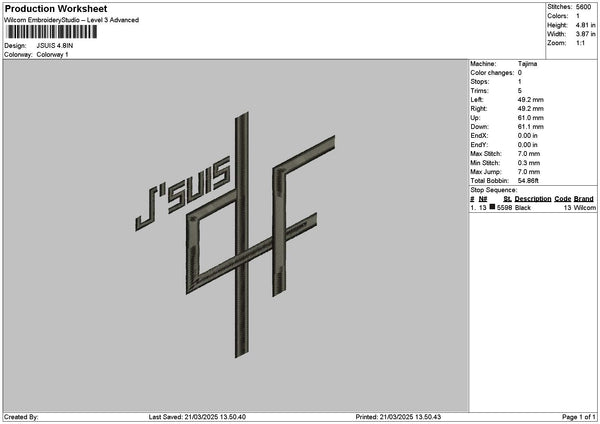Image resolution: width=600 pixels, height=424 pixels.
Task: Click the J'SUIS embroidered lettering in preview
Action: click(183, 192)
